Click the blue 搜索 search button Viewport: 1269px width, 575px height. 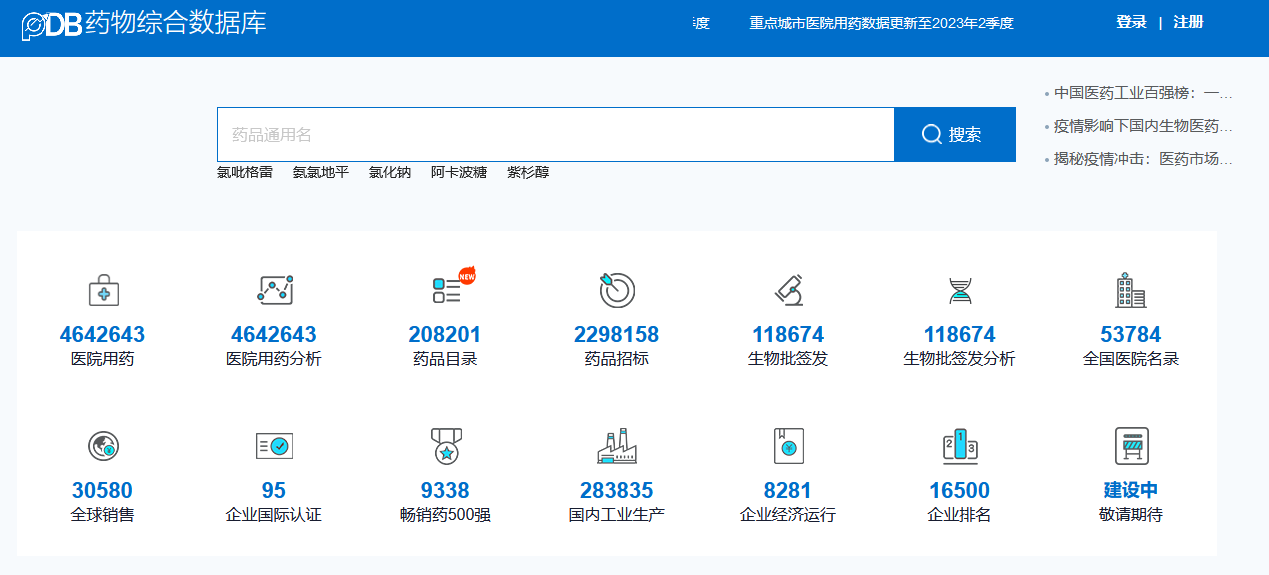click(954, 135)
